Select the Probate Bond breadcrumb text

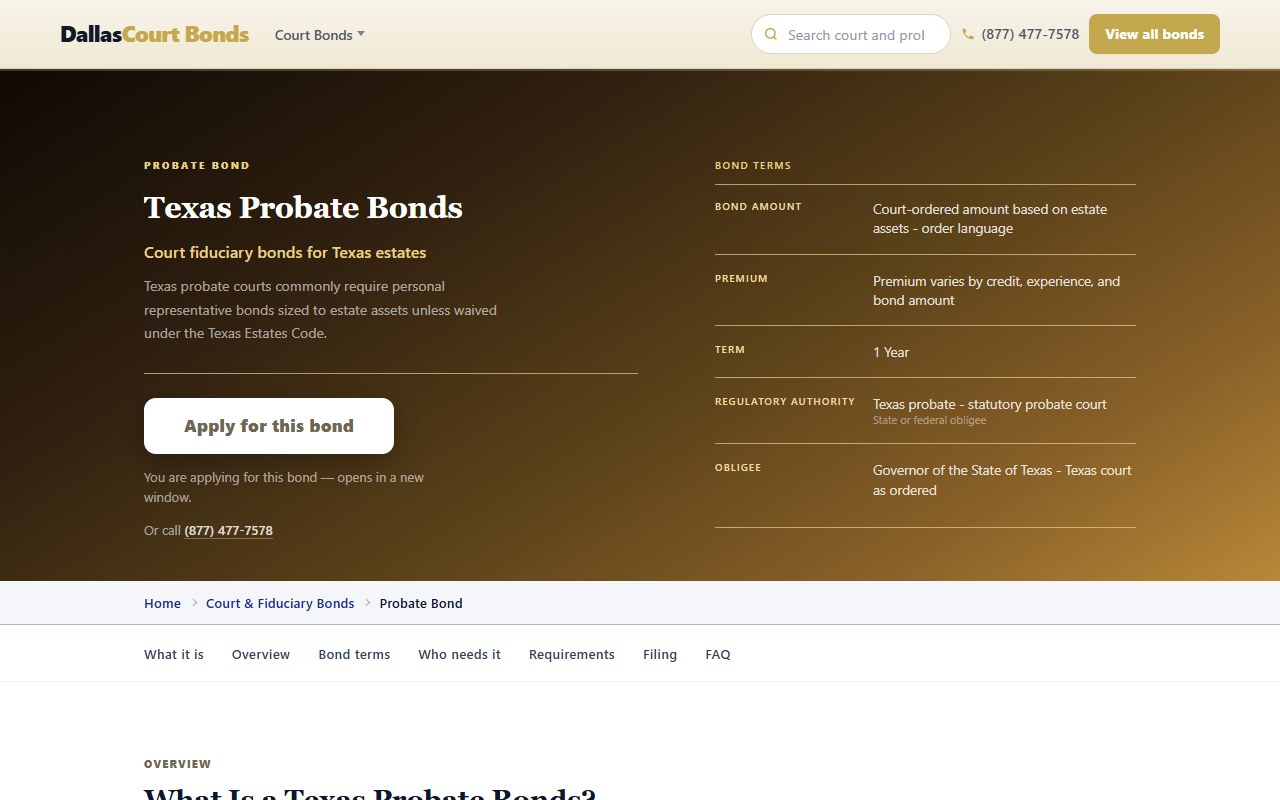click(x=421, y=603)
